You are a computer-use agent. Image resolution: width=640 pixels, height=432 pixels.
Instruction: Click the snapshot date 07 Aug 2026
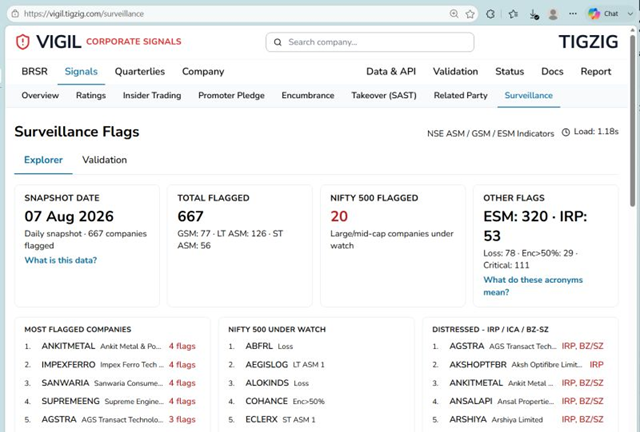(x=69, y=216)
